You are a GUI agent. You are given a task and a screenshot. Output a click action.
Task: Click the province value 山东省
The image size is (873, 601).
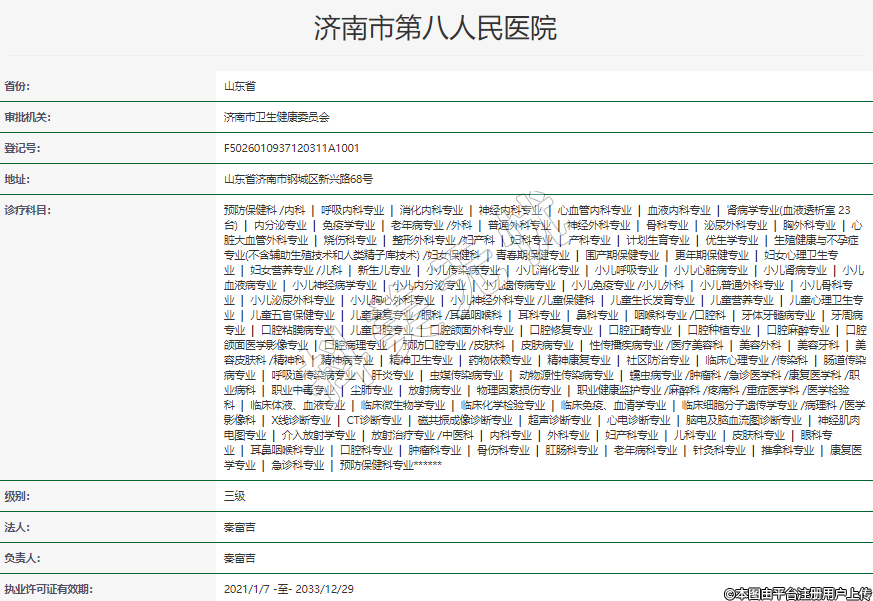[240, 86]
